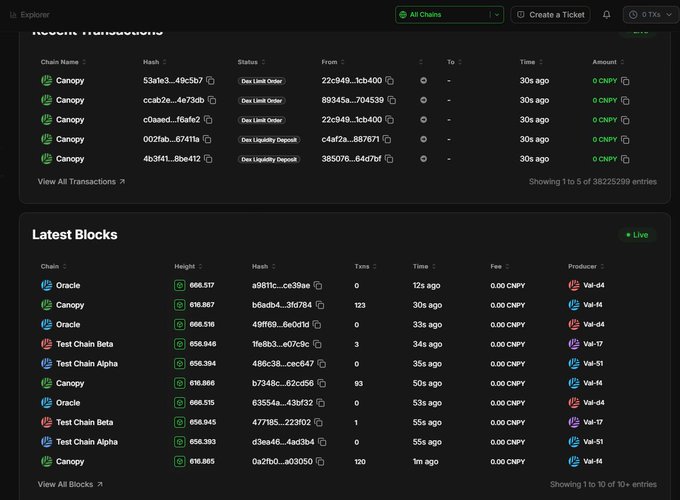680x500 pixels.
Task: Copy amount in 4b3f41...8be412 row
Action: click(625, 159)
